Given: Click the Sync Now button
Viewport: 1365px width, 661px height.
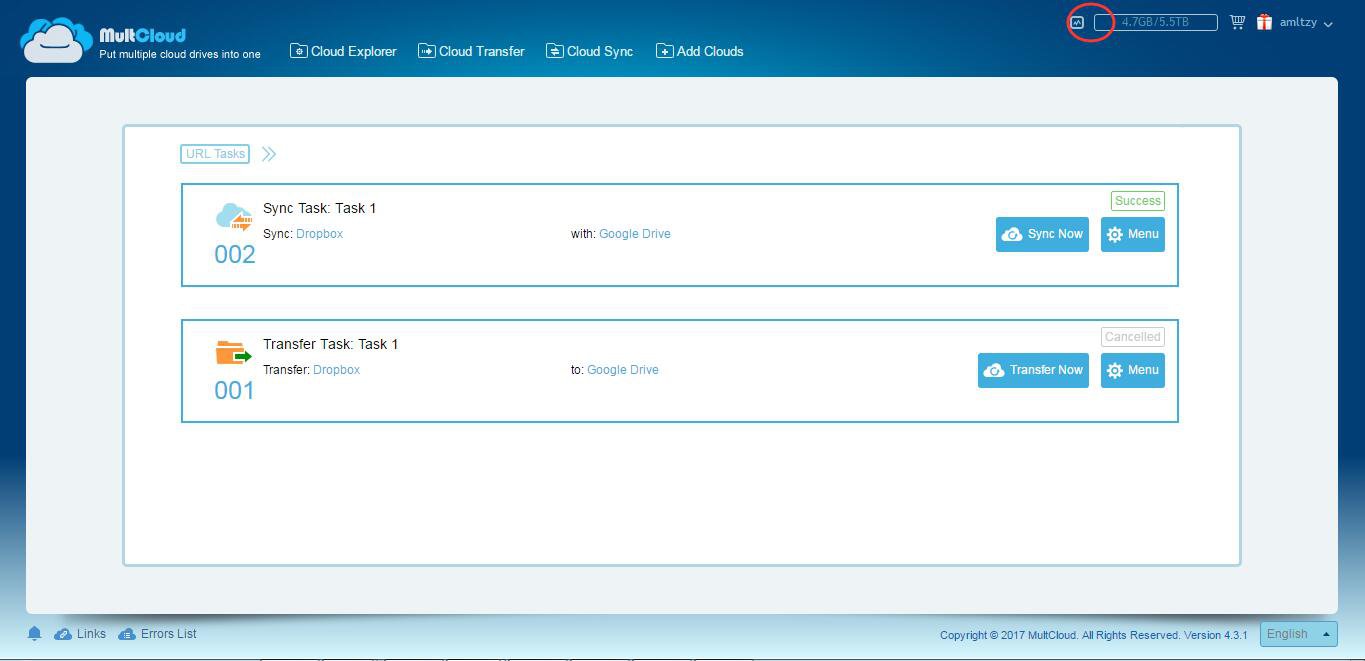Looking at the screenshot, I should point(1042,234).
